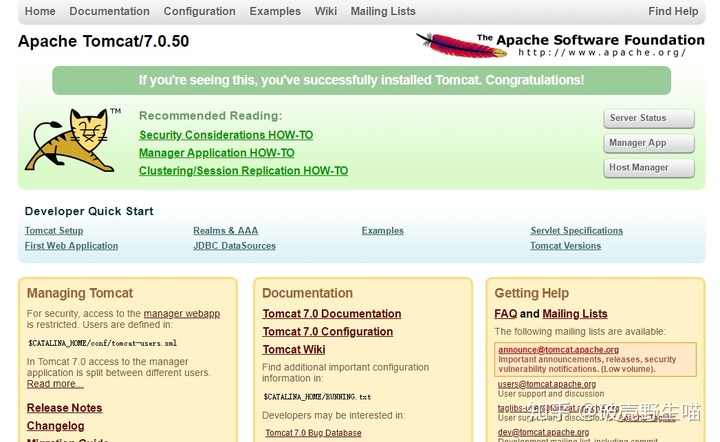This screenshot has width=720, height=442.
Task: Open the Documentation navigation item
Action: pos(109,11)
